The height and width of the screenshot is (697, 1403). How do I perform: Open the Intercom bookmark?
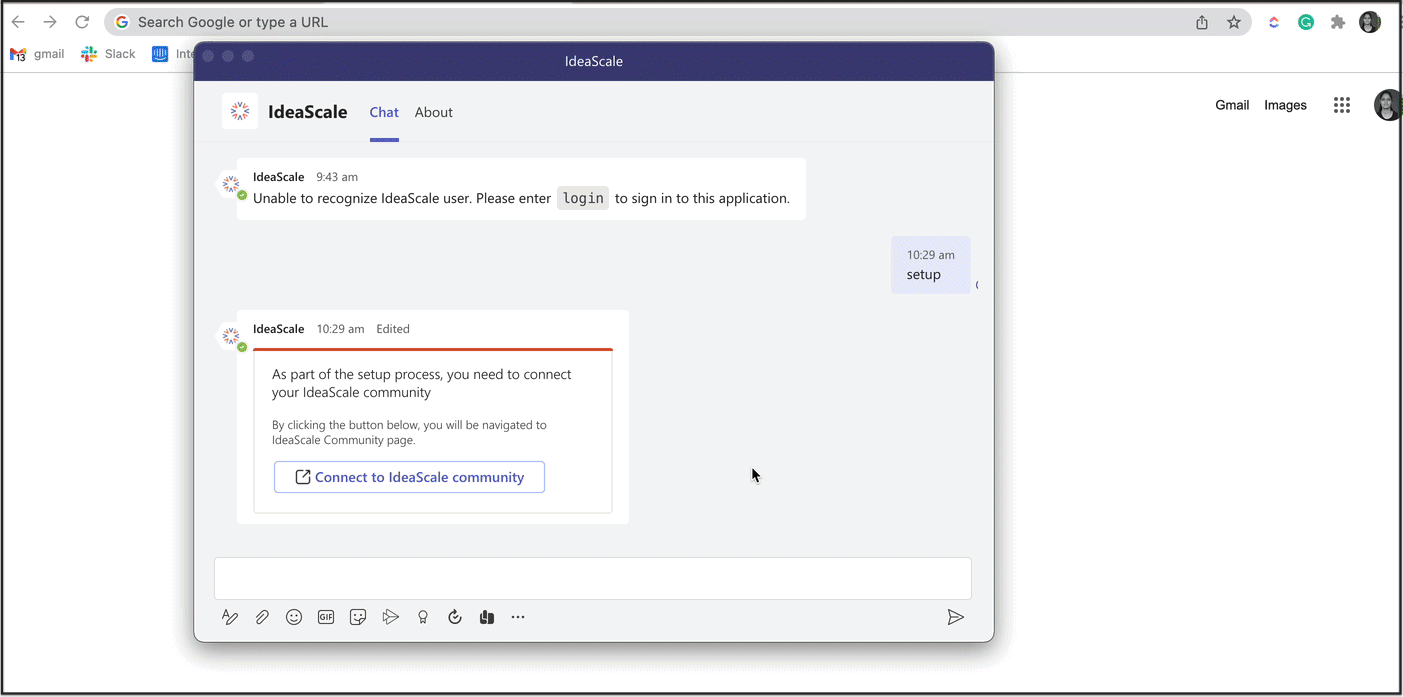tap(173, 54)
